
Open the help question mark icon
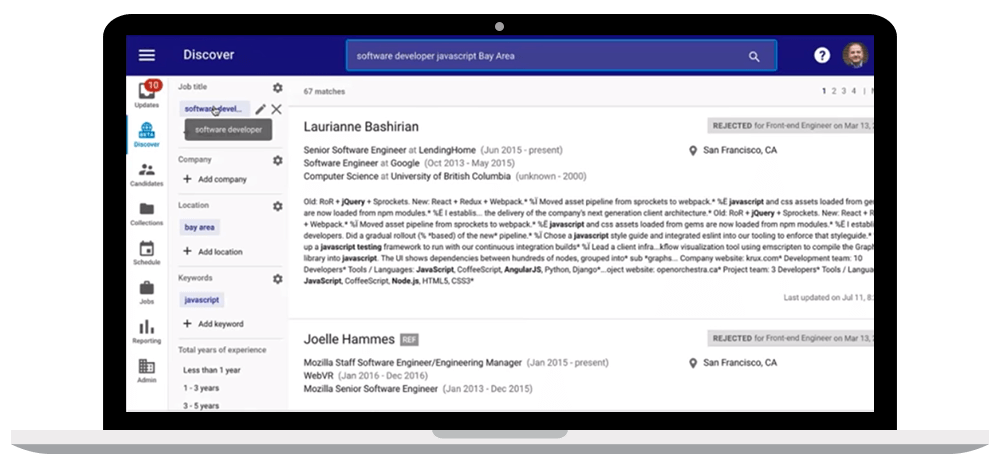click(x=822, y=56)
